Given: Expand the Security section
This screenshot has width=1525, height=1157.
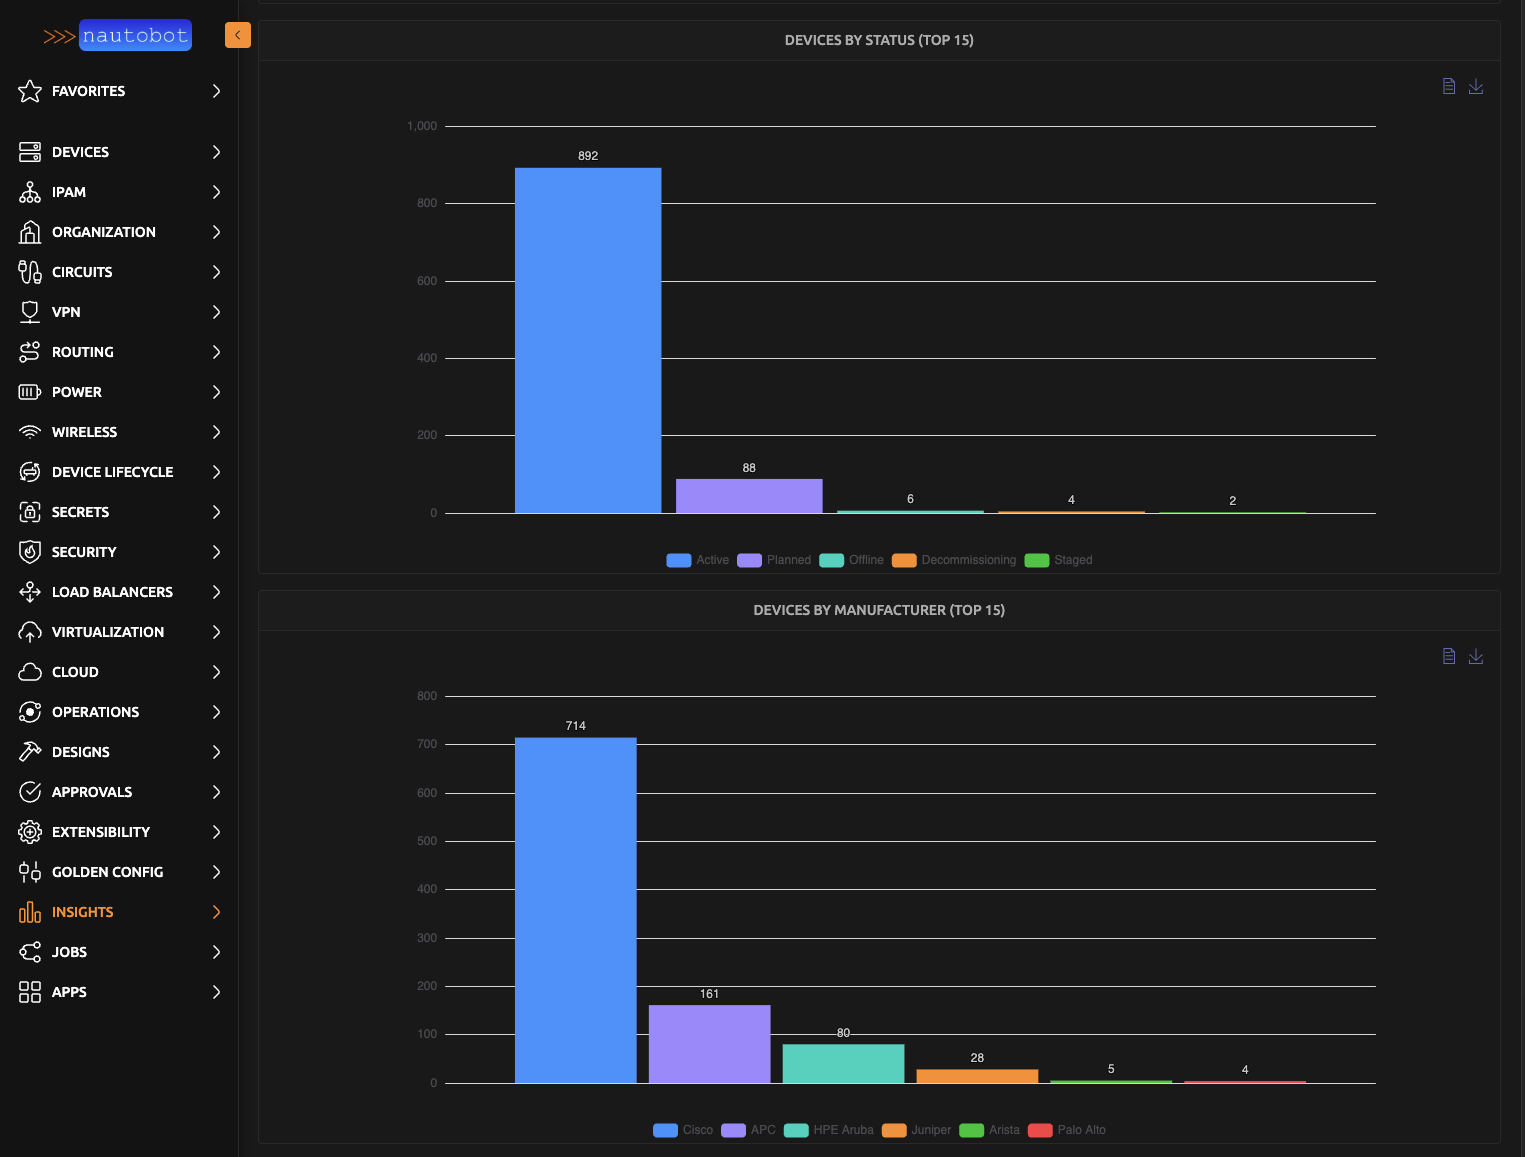Looking at the screenshot, I should pos(216,551).
